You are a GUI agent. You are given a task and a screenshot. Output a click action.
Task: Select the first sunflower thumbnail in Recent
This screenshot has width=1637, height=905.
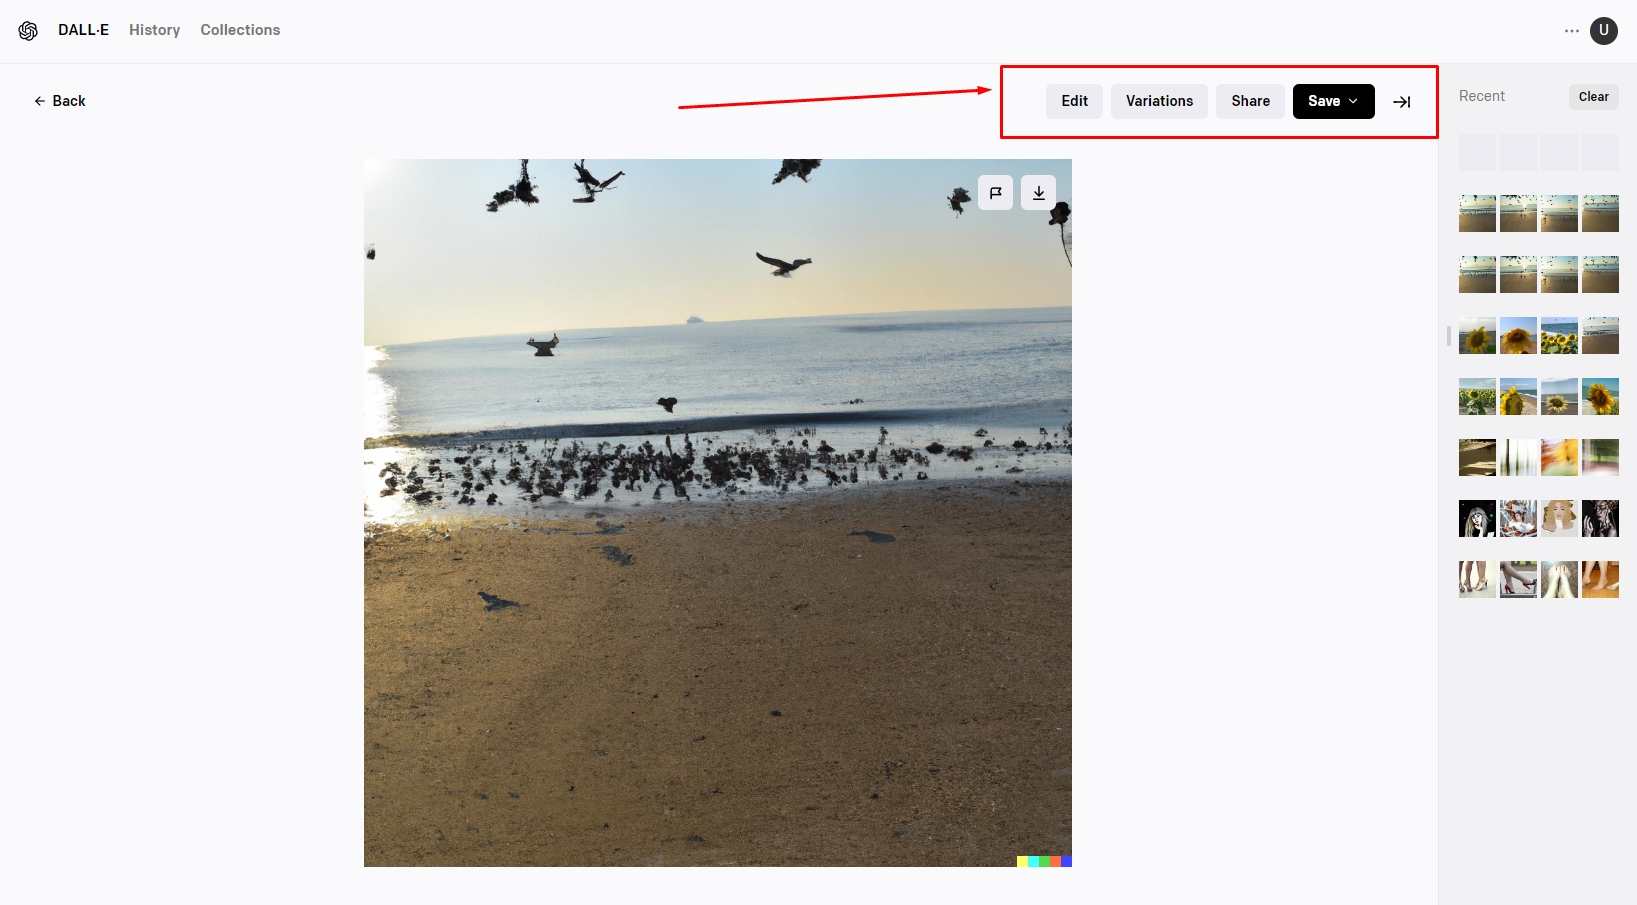click(1477, 336)
